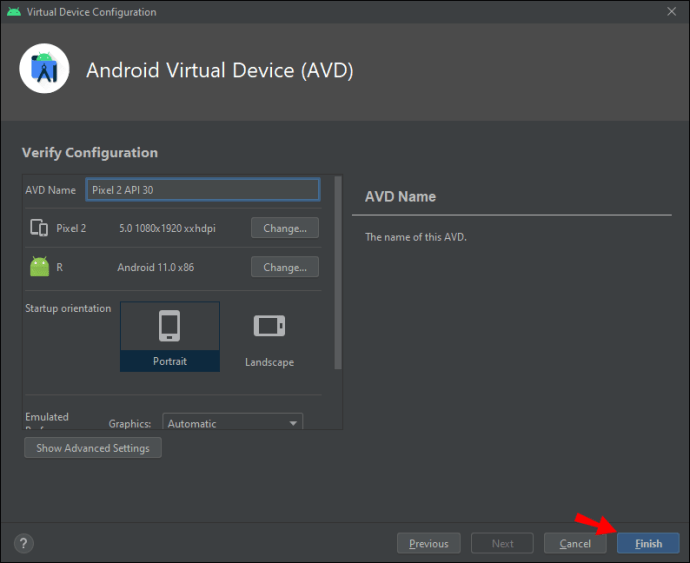690x563 pixels.
Task: Click the 'Graphics:' label
Action: click(130, 423)
